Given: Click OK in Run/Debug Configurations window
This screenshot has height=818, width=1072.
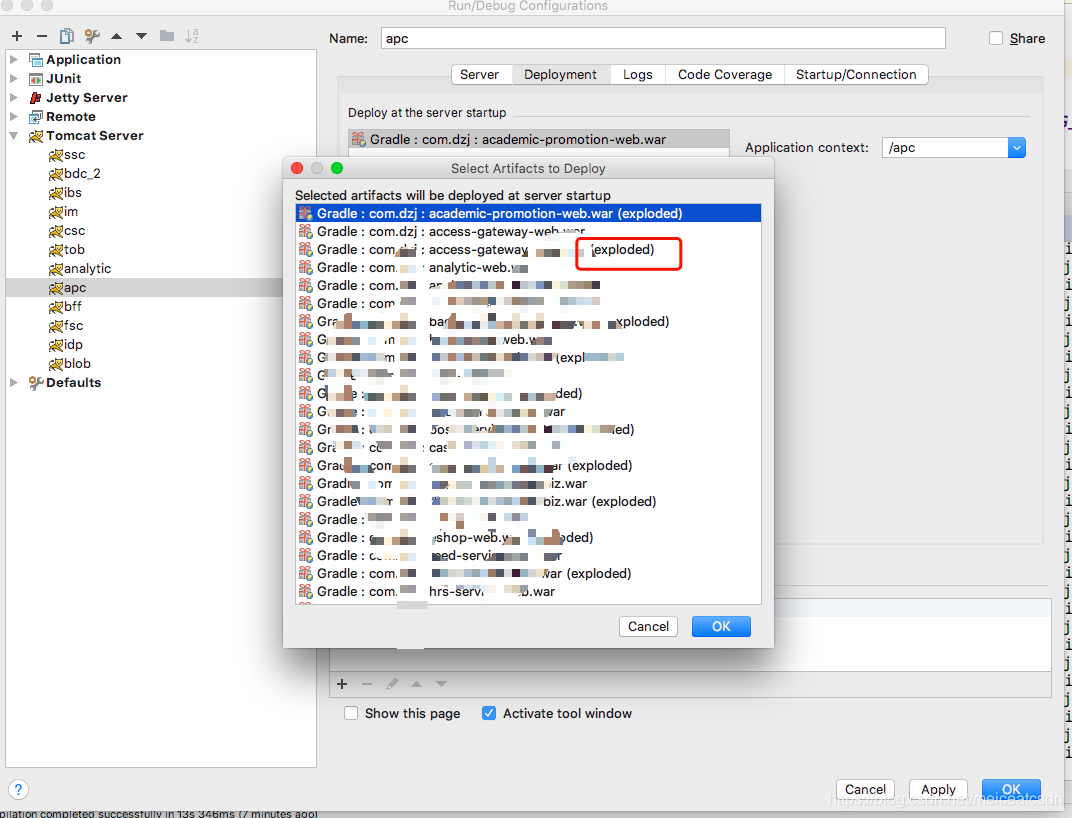Looking at the screenshot, I should coord(1011,789).
